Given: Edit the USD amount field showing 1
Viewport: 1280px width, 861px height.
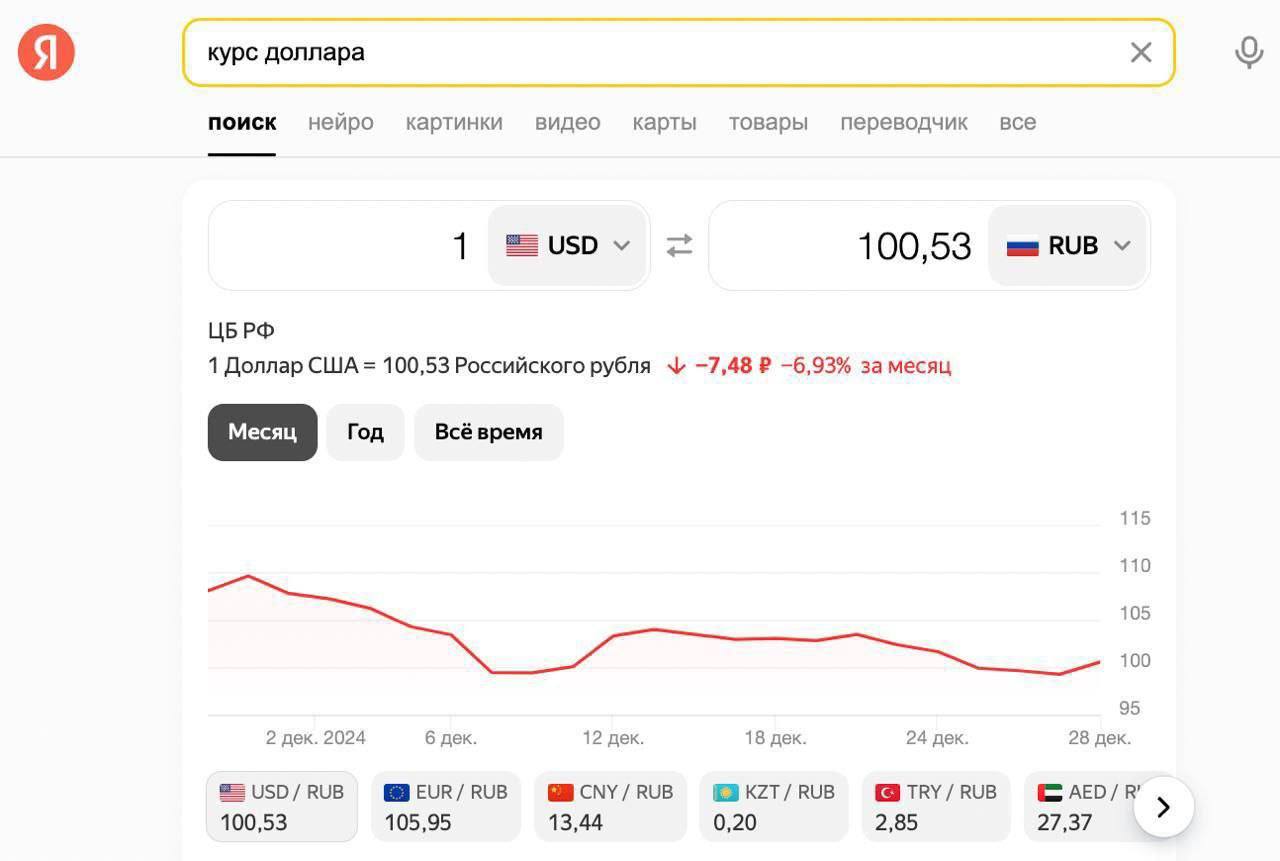Looking at the screenshot, I should [x=348, y=245].
